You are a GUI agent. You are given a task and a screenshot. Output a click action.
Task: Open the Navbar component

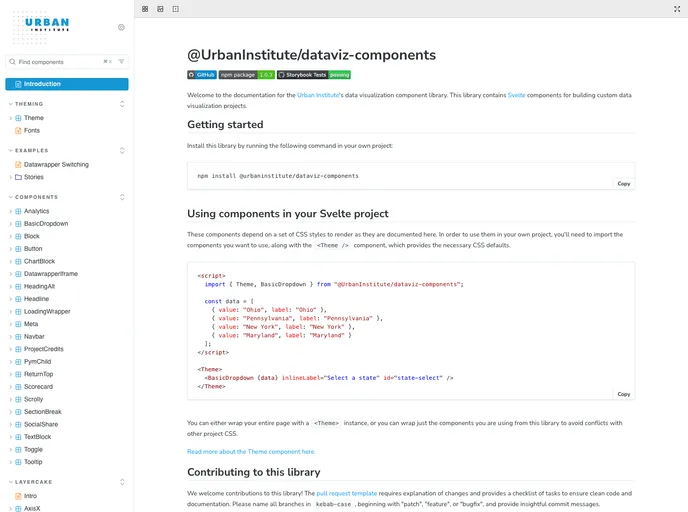point(34,337)
